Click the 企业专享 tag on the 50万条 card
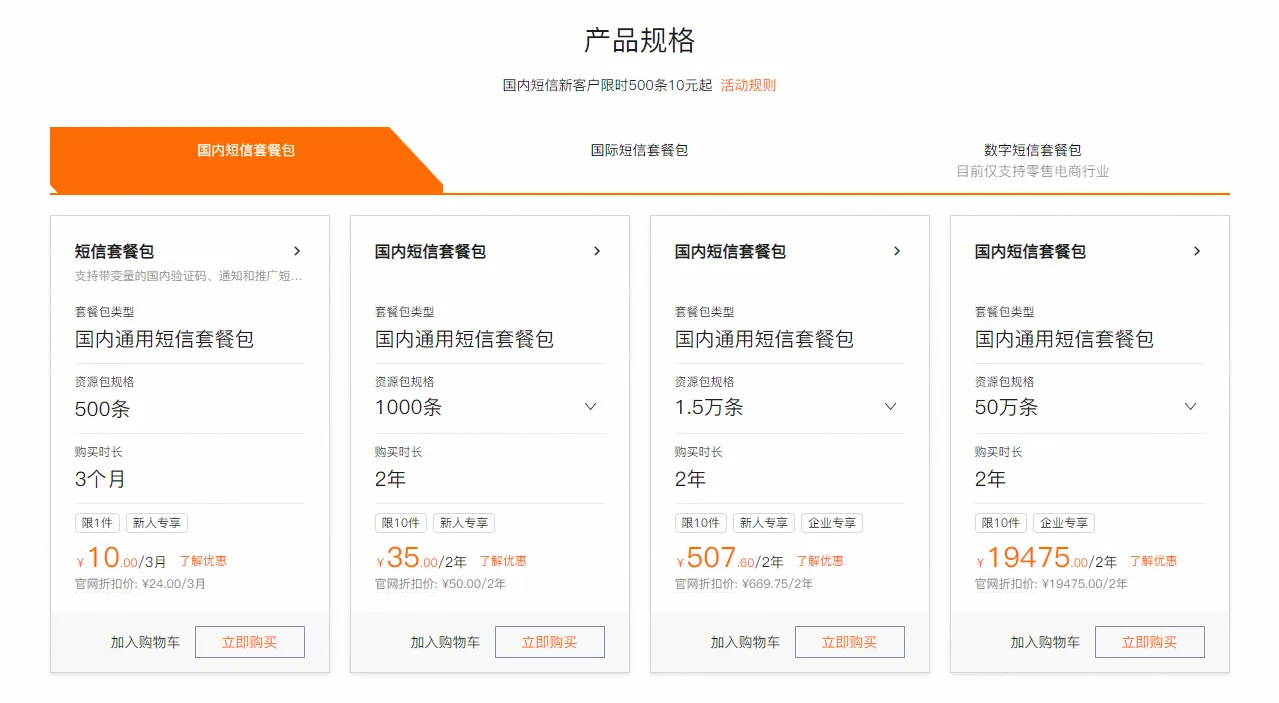Viewport: 1279px width, 703px height. point(1064,523)
